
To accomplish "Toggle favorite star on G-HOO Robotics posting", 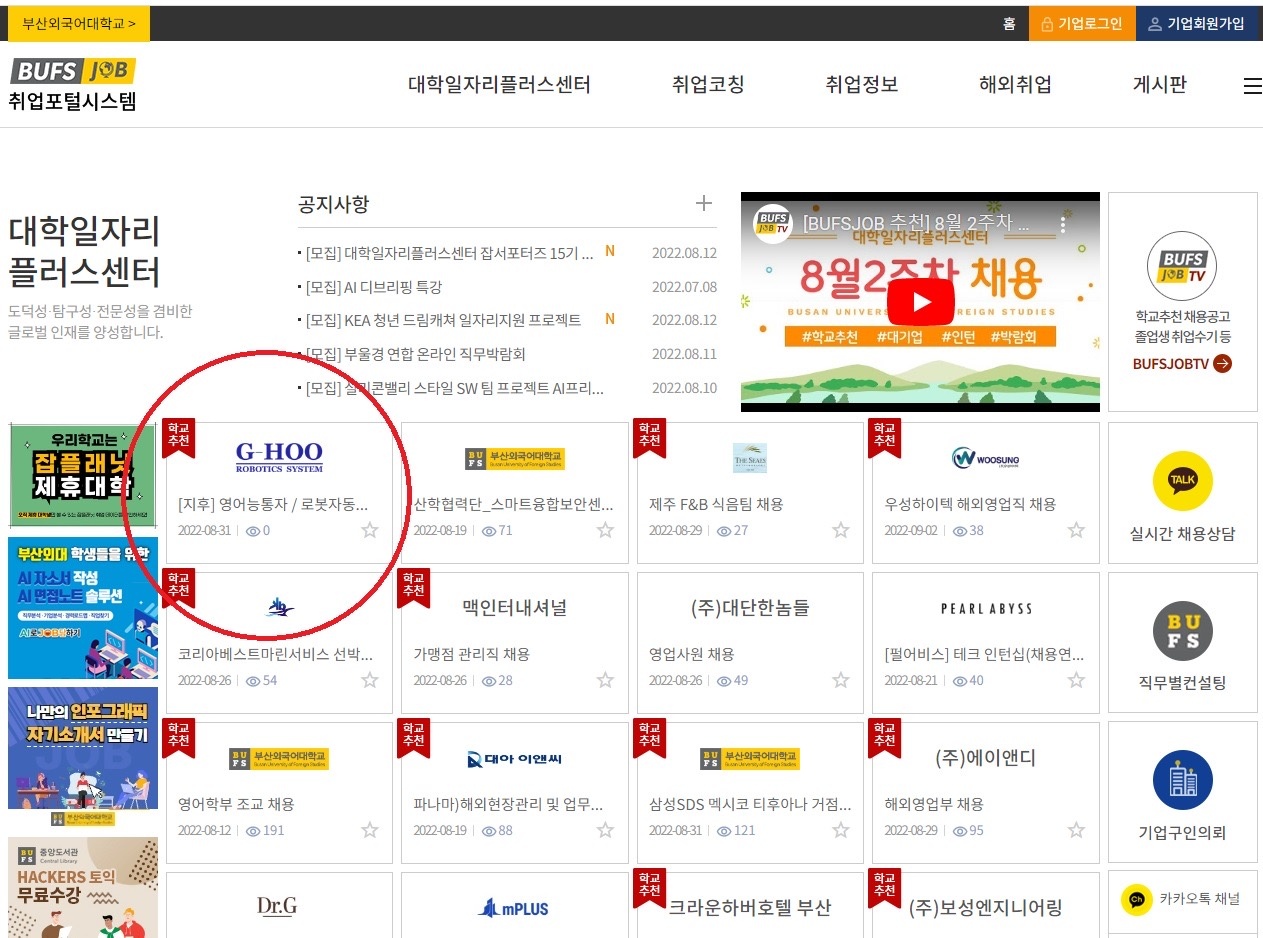I will point(370,530).
